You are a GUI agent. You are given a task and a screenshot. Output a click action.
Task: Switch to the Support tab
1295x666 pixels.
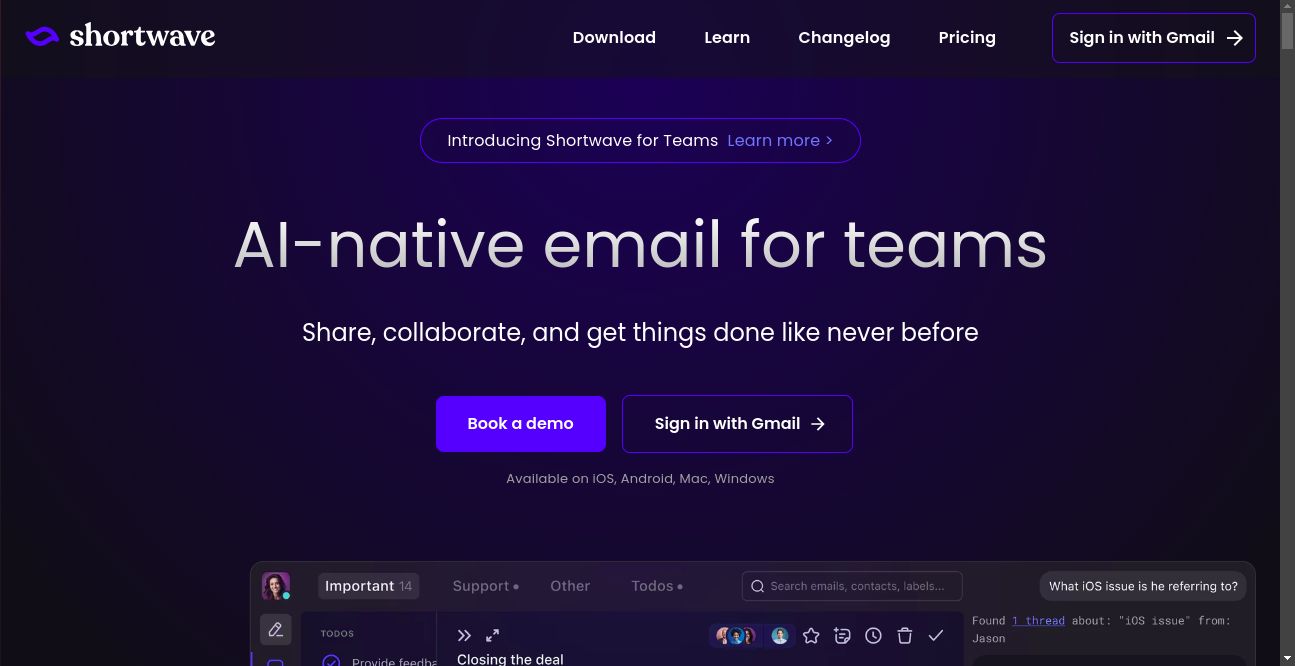coord(485,586)
